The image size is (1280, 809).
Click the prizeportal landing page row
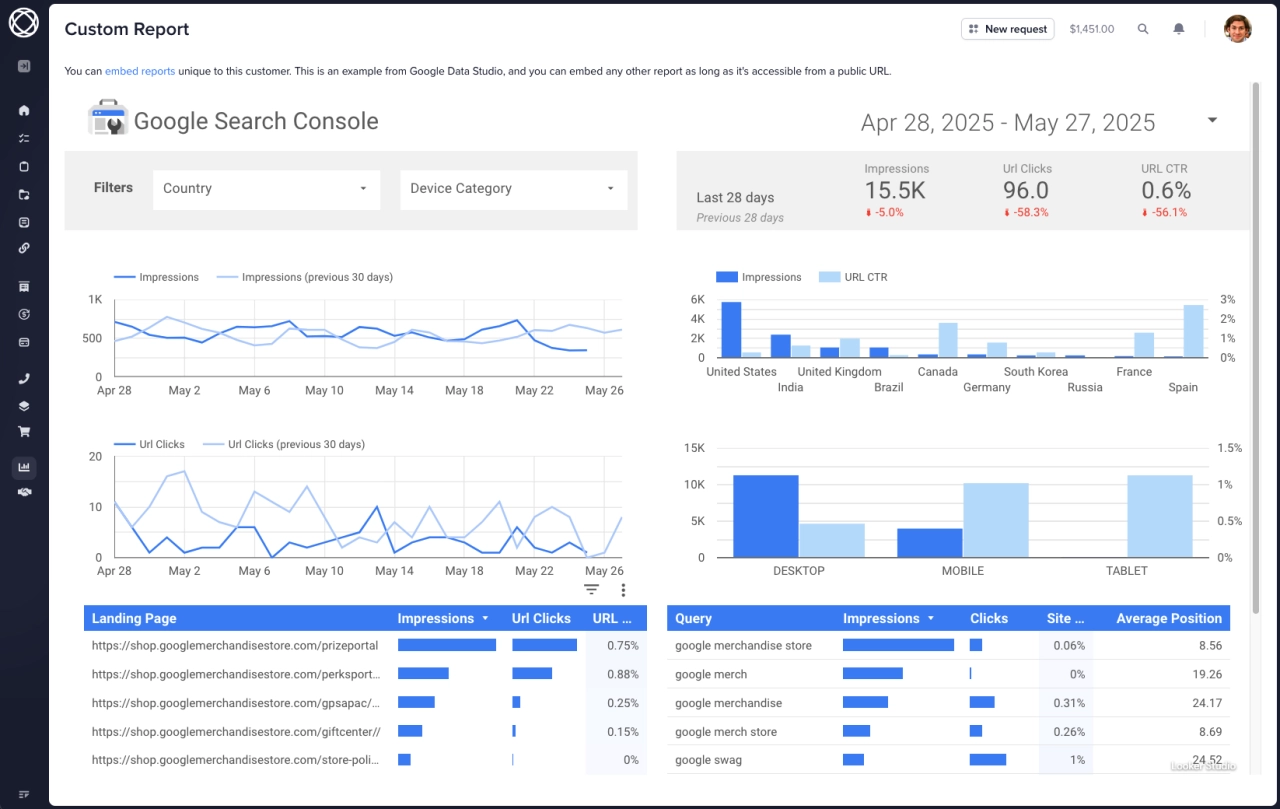click(x=365, y=645)
